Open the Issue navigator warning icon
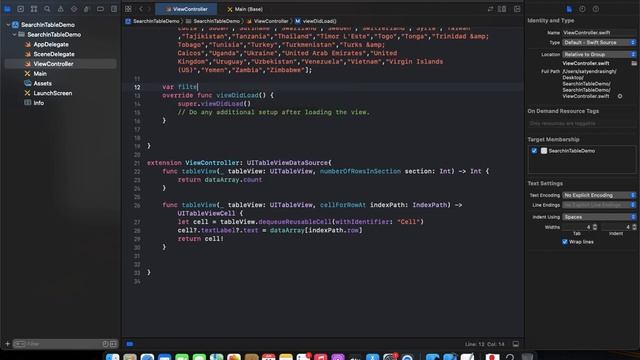The image size is (640, 360). point(60,9)
